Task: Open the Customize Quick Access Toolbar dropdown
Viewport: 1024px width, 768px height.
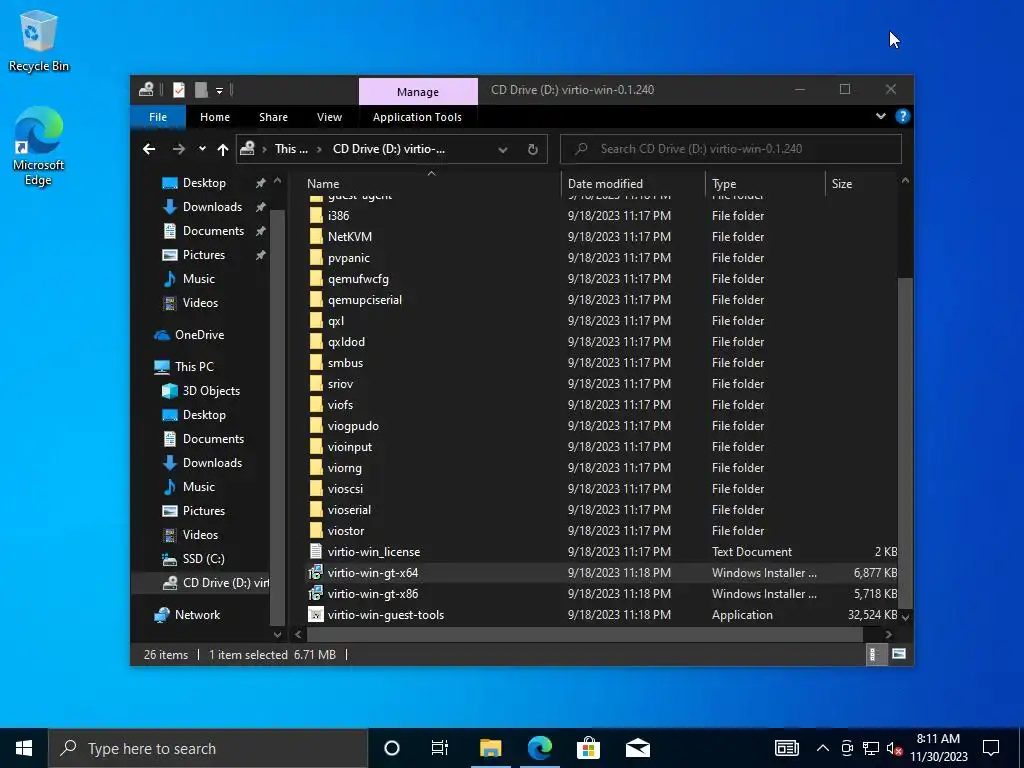Action: tap(219, 90)
